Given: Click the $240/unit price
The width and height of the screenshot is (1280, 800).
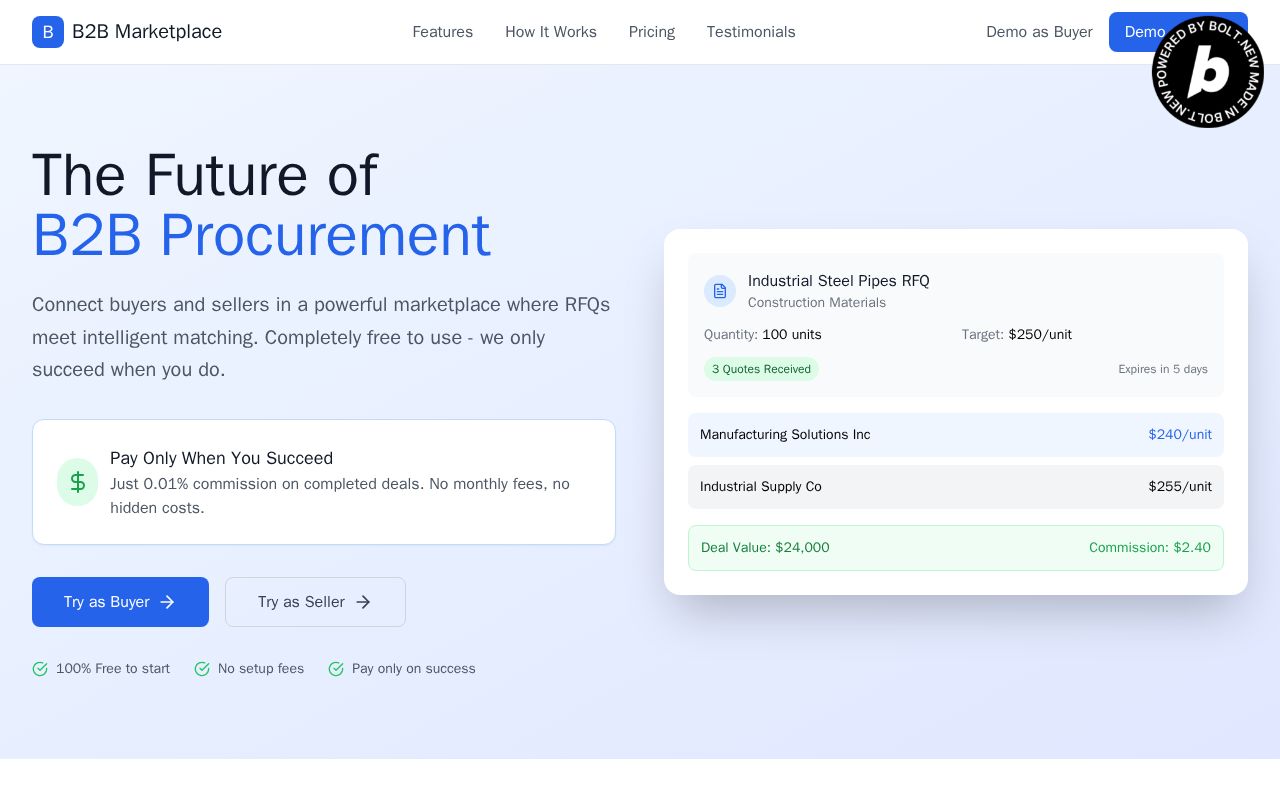Looking at the screenshot, I should [x=1180, y=435].
